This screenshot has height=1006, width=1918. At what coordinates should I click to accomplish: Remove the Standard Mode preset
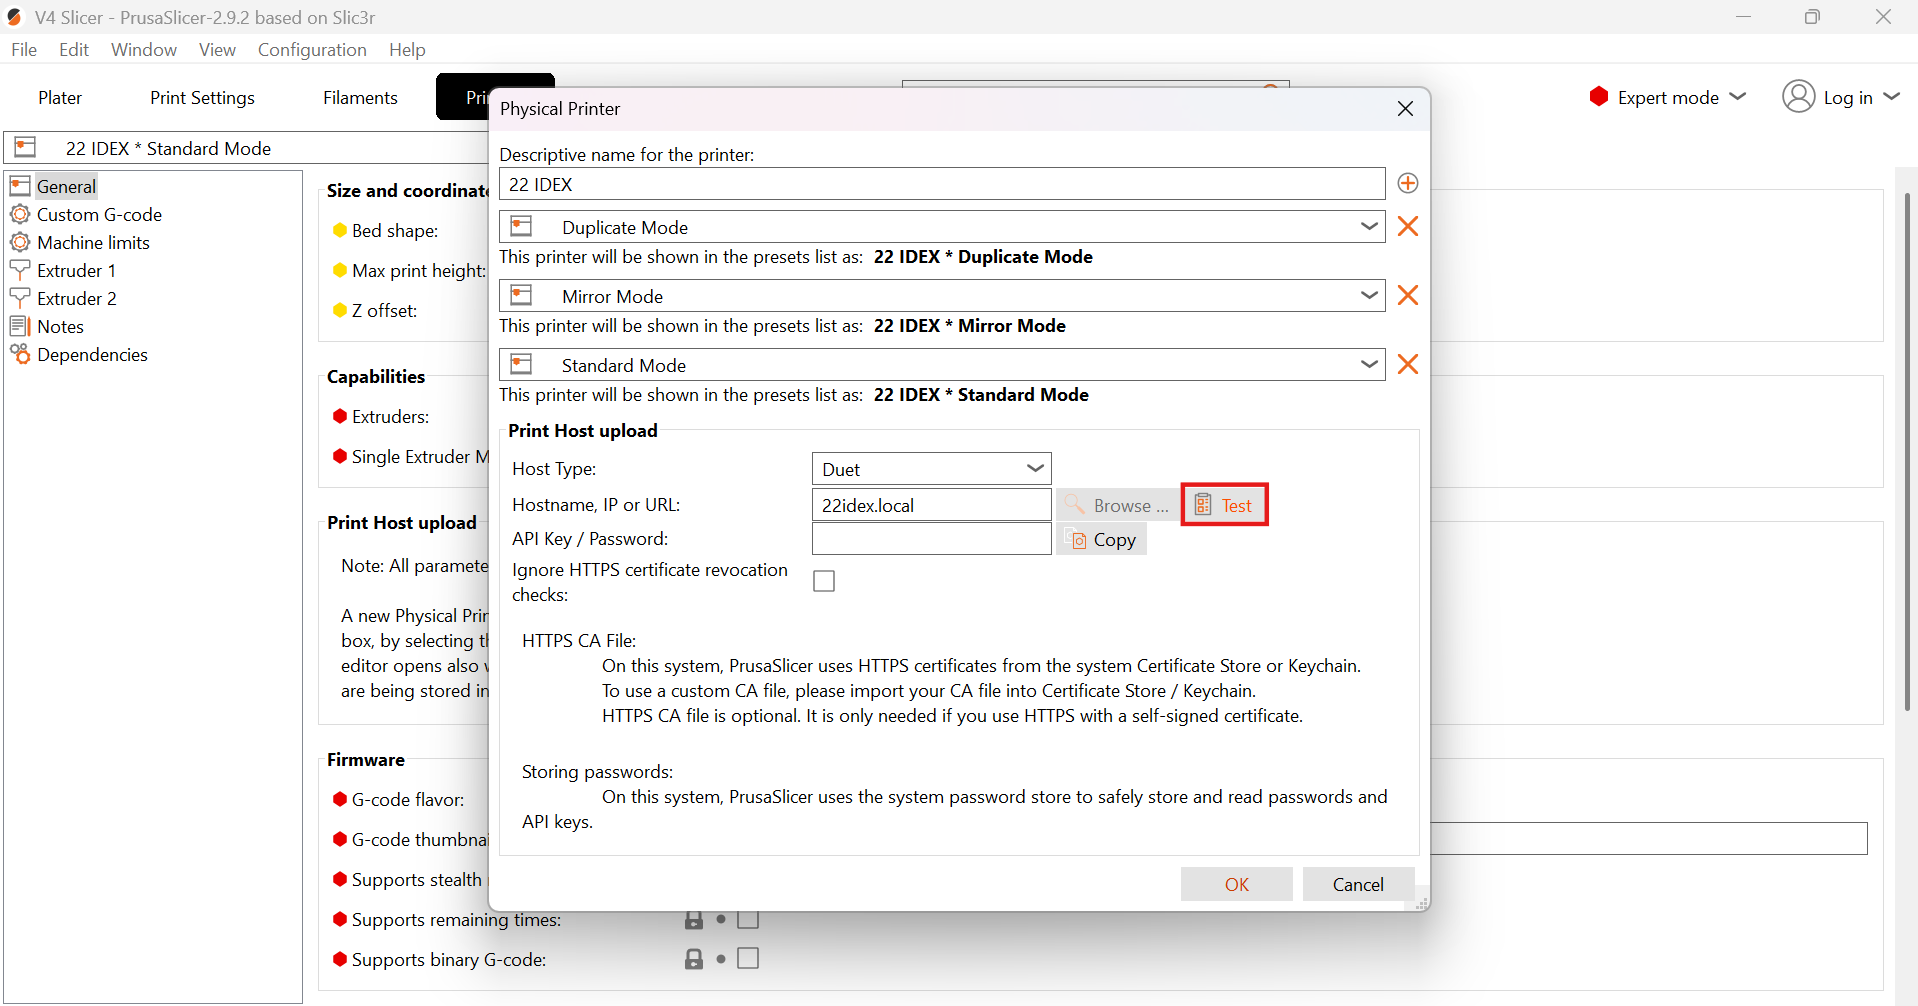point(1408,364)
